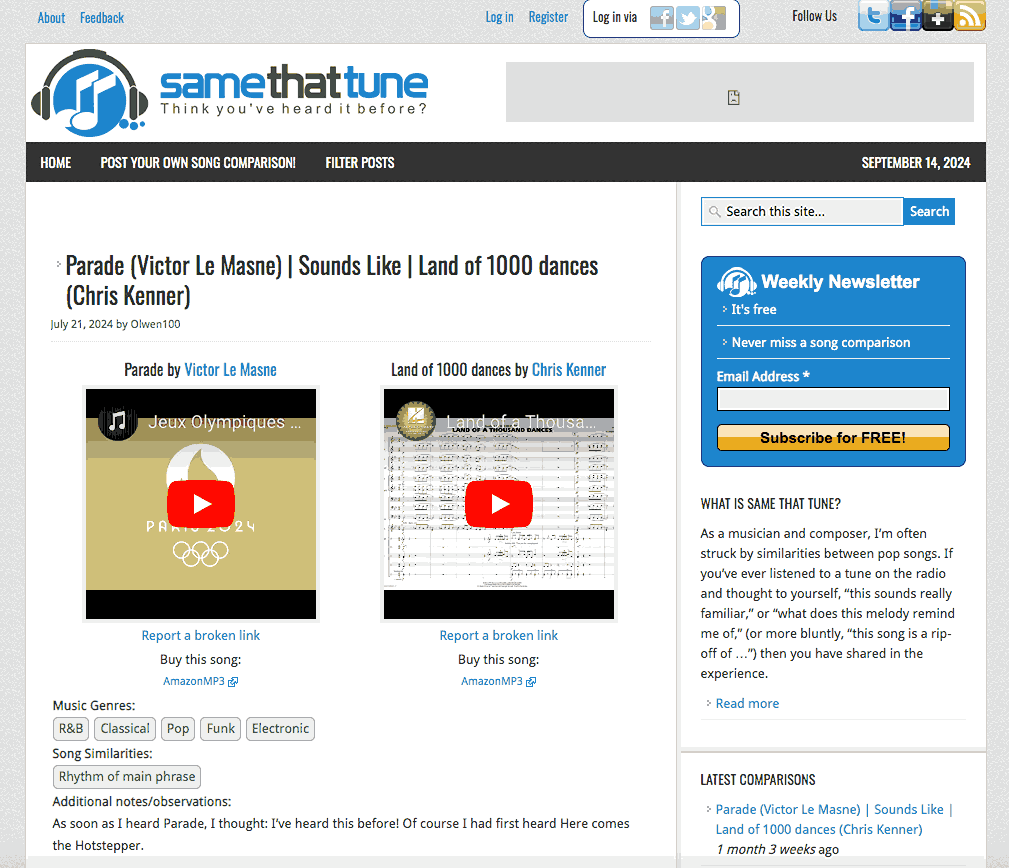Play the Land of a Thousand Dances video
Image resolution: width=1009 pixels, height=868 pixels.
[499, 504]
